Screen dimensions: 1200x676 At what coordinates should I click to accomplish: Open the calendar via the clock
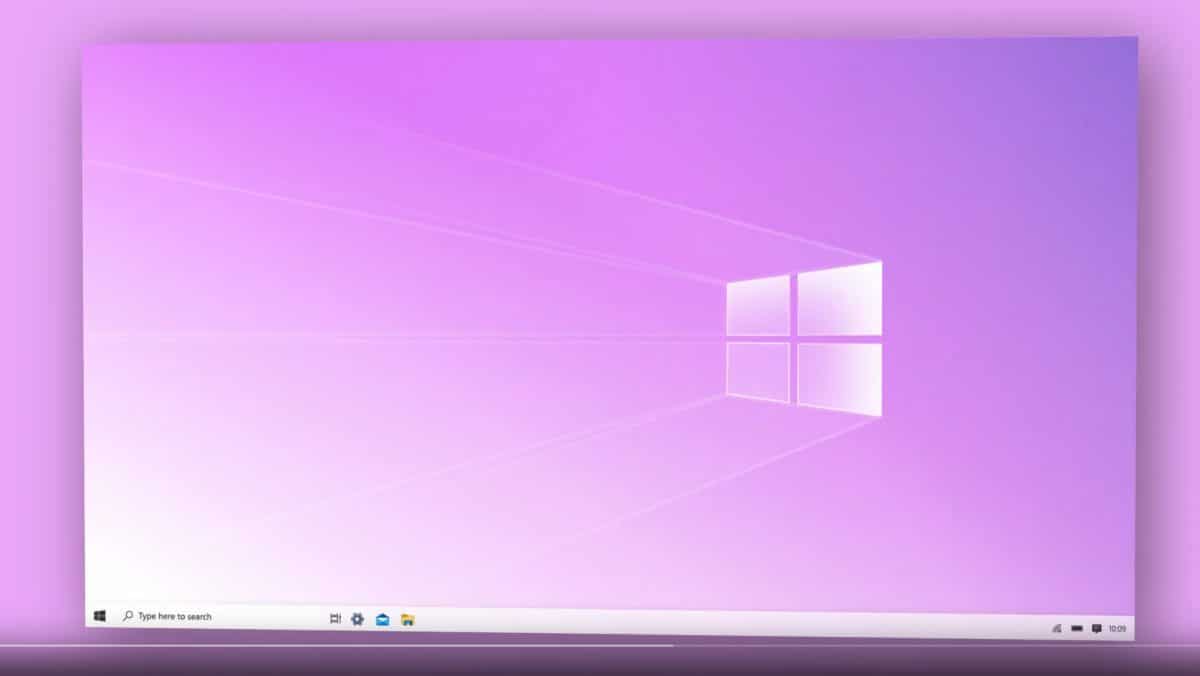[1118, 627]
